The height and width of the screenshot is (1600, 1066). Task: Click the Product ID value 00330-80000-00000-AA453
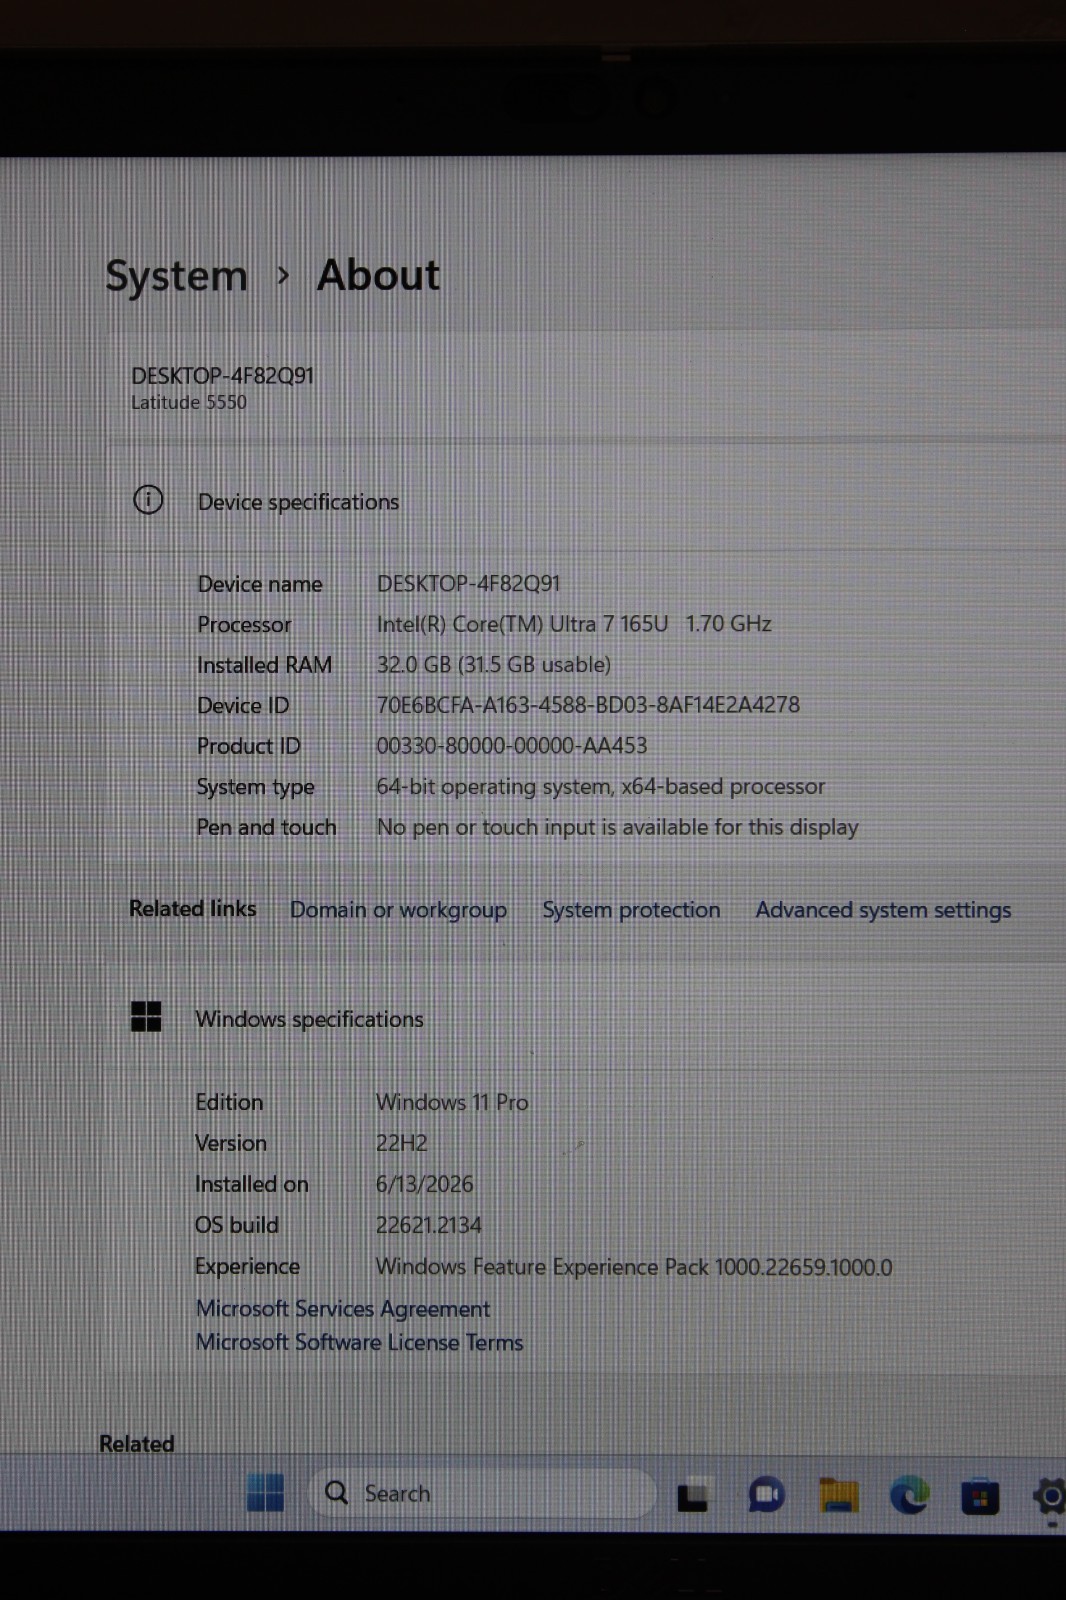512,746
